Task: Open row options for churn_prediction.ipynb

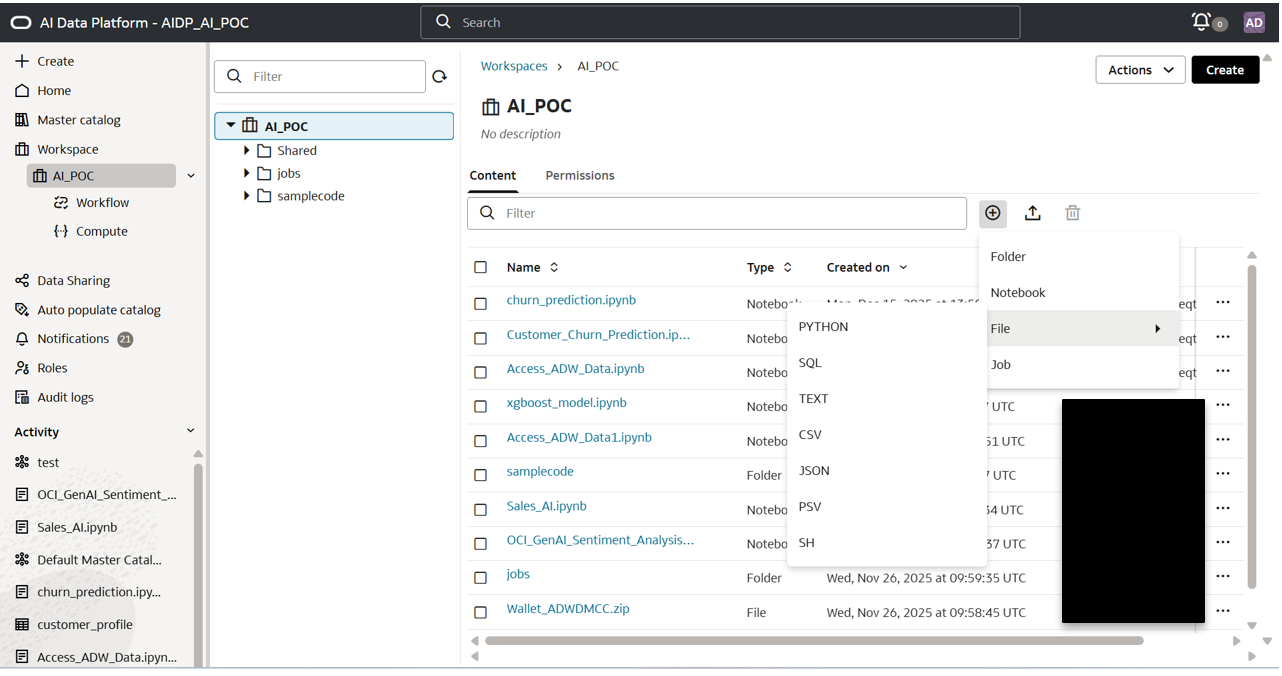Action: coord(1222,302)
